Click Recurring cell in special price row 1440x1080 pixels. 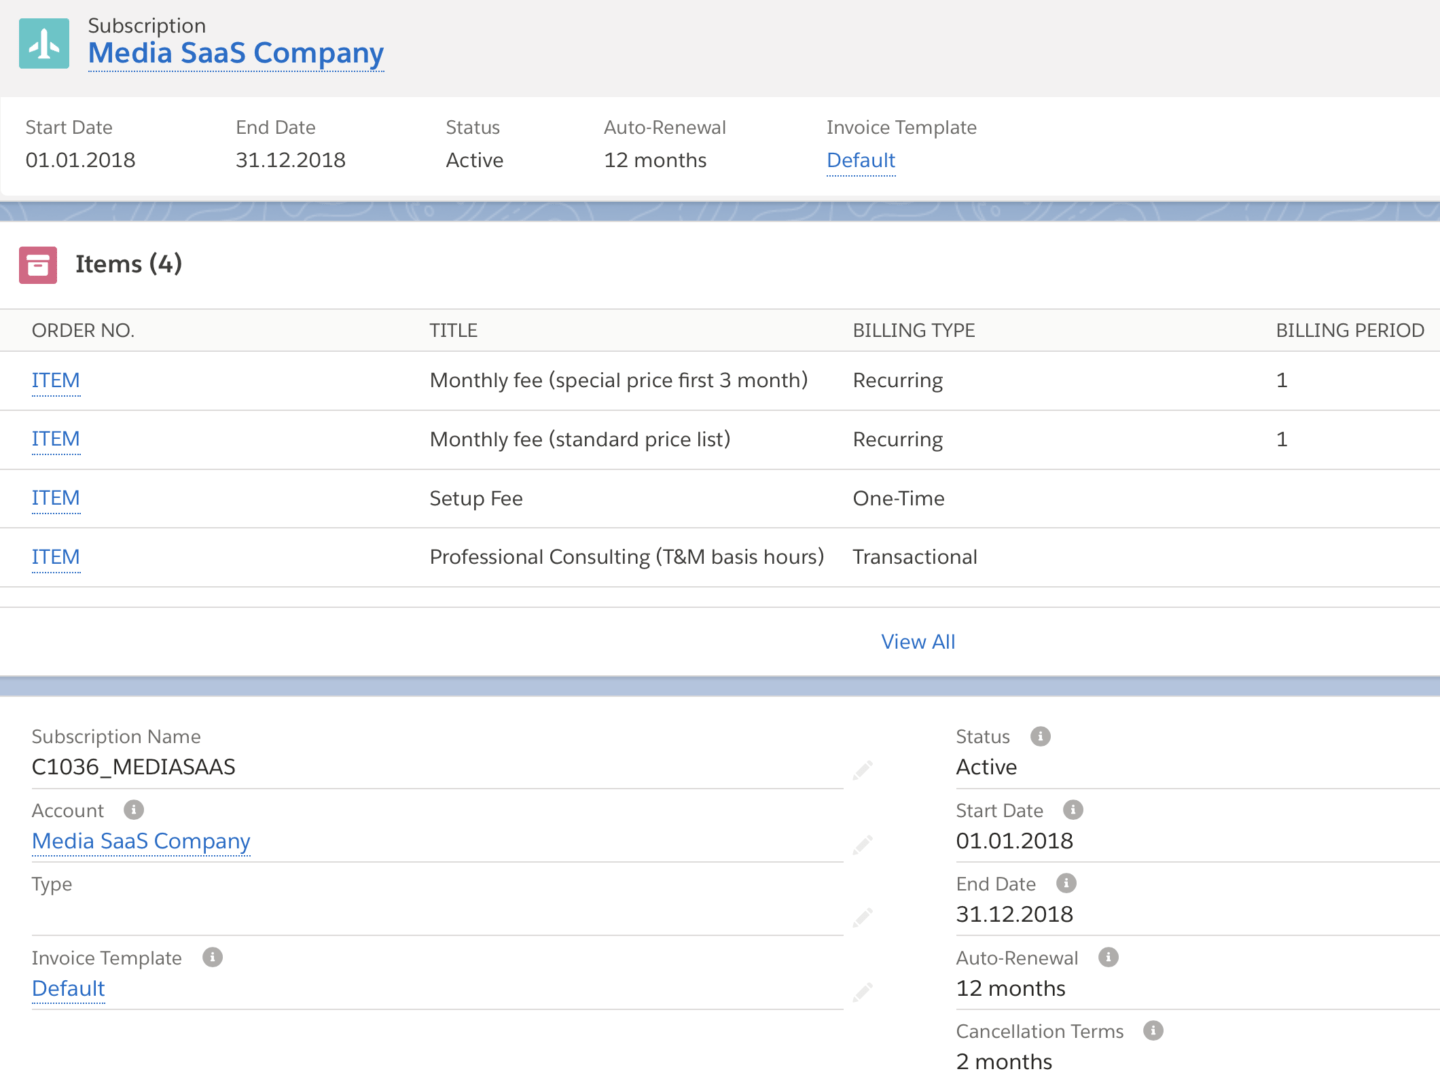point(898,380)
